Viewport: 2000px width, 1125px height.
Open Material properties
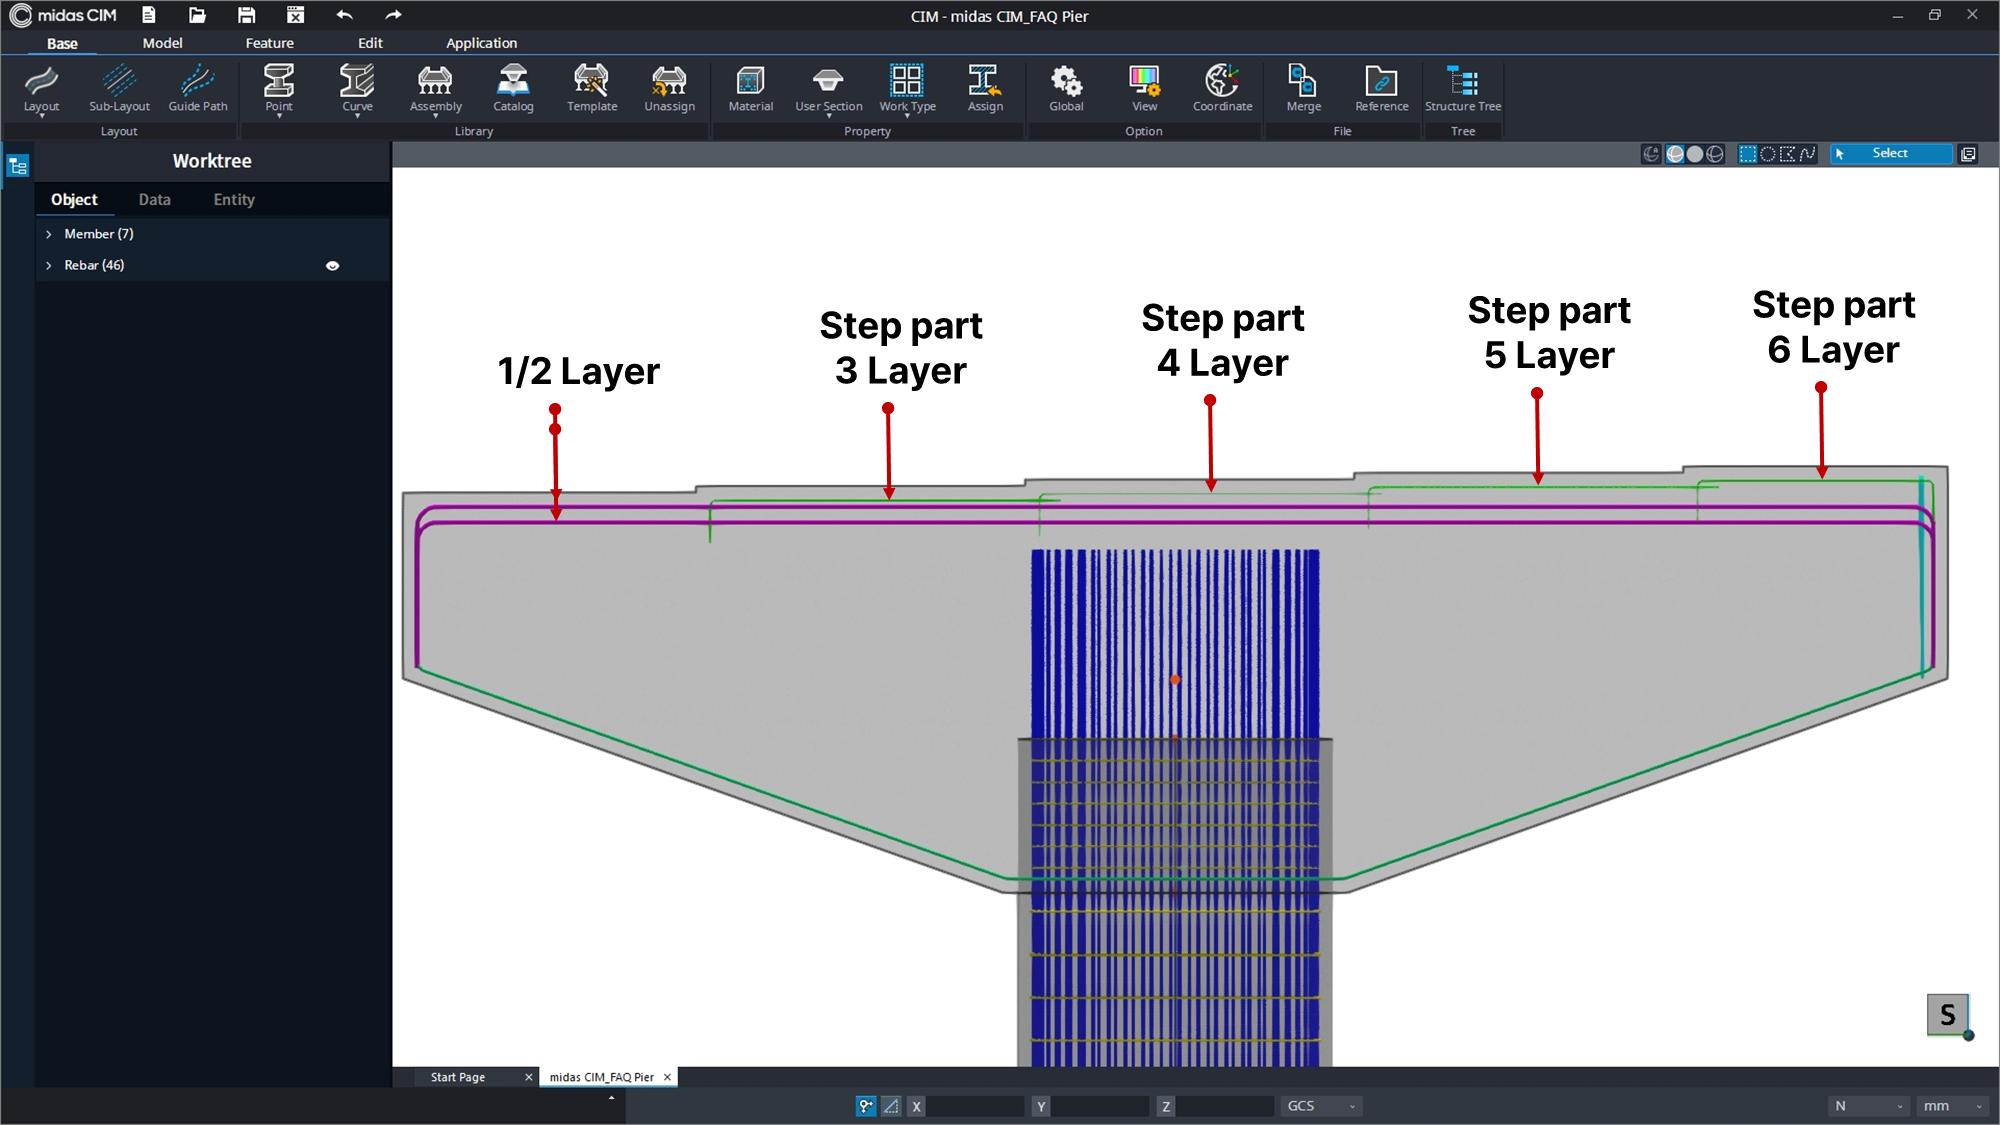(x=750, y=88)
